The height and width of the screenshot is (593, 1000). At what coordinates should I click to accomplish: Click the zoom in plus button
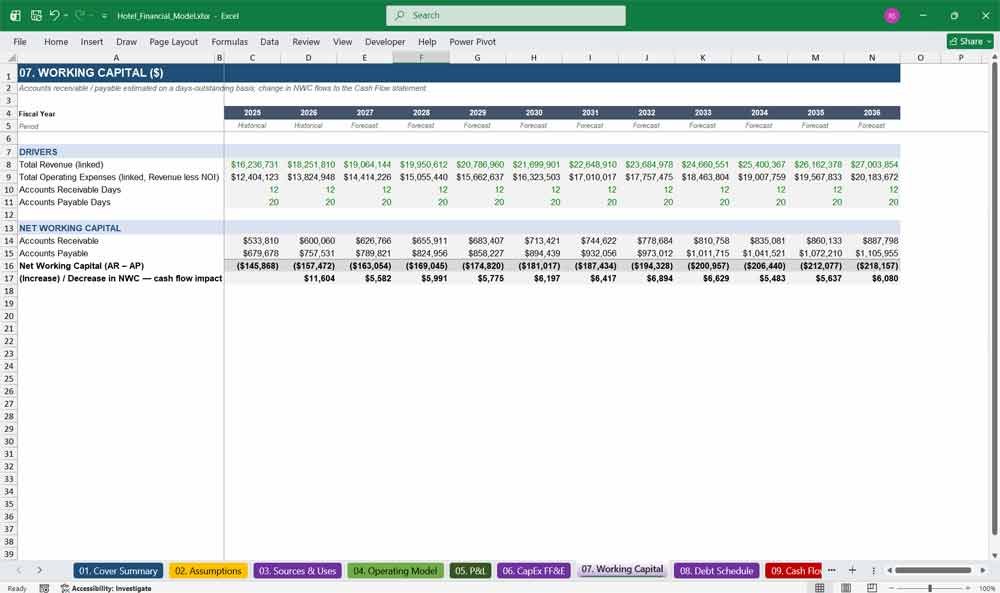(968, 588)
